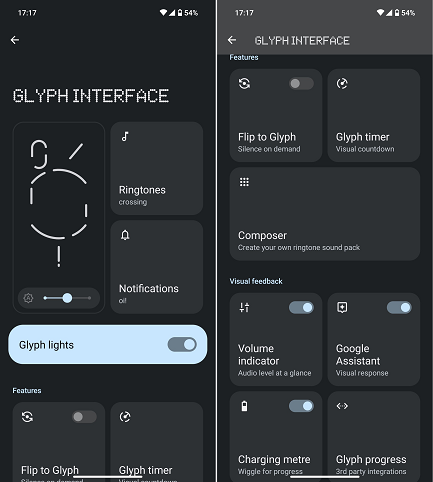The image size is (433, 482).
Task: Open the Composer card
Action: 325,214
